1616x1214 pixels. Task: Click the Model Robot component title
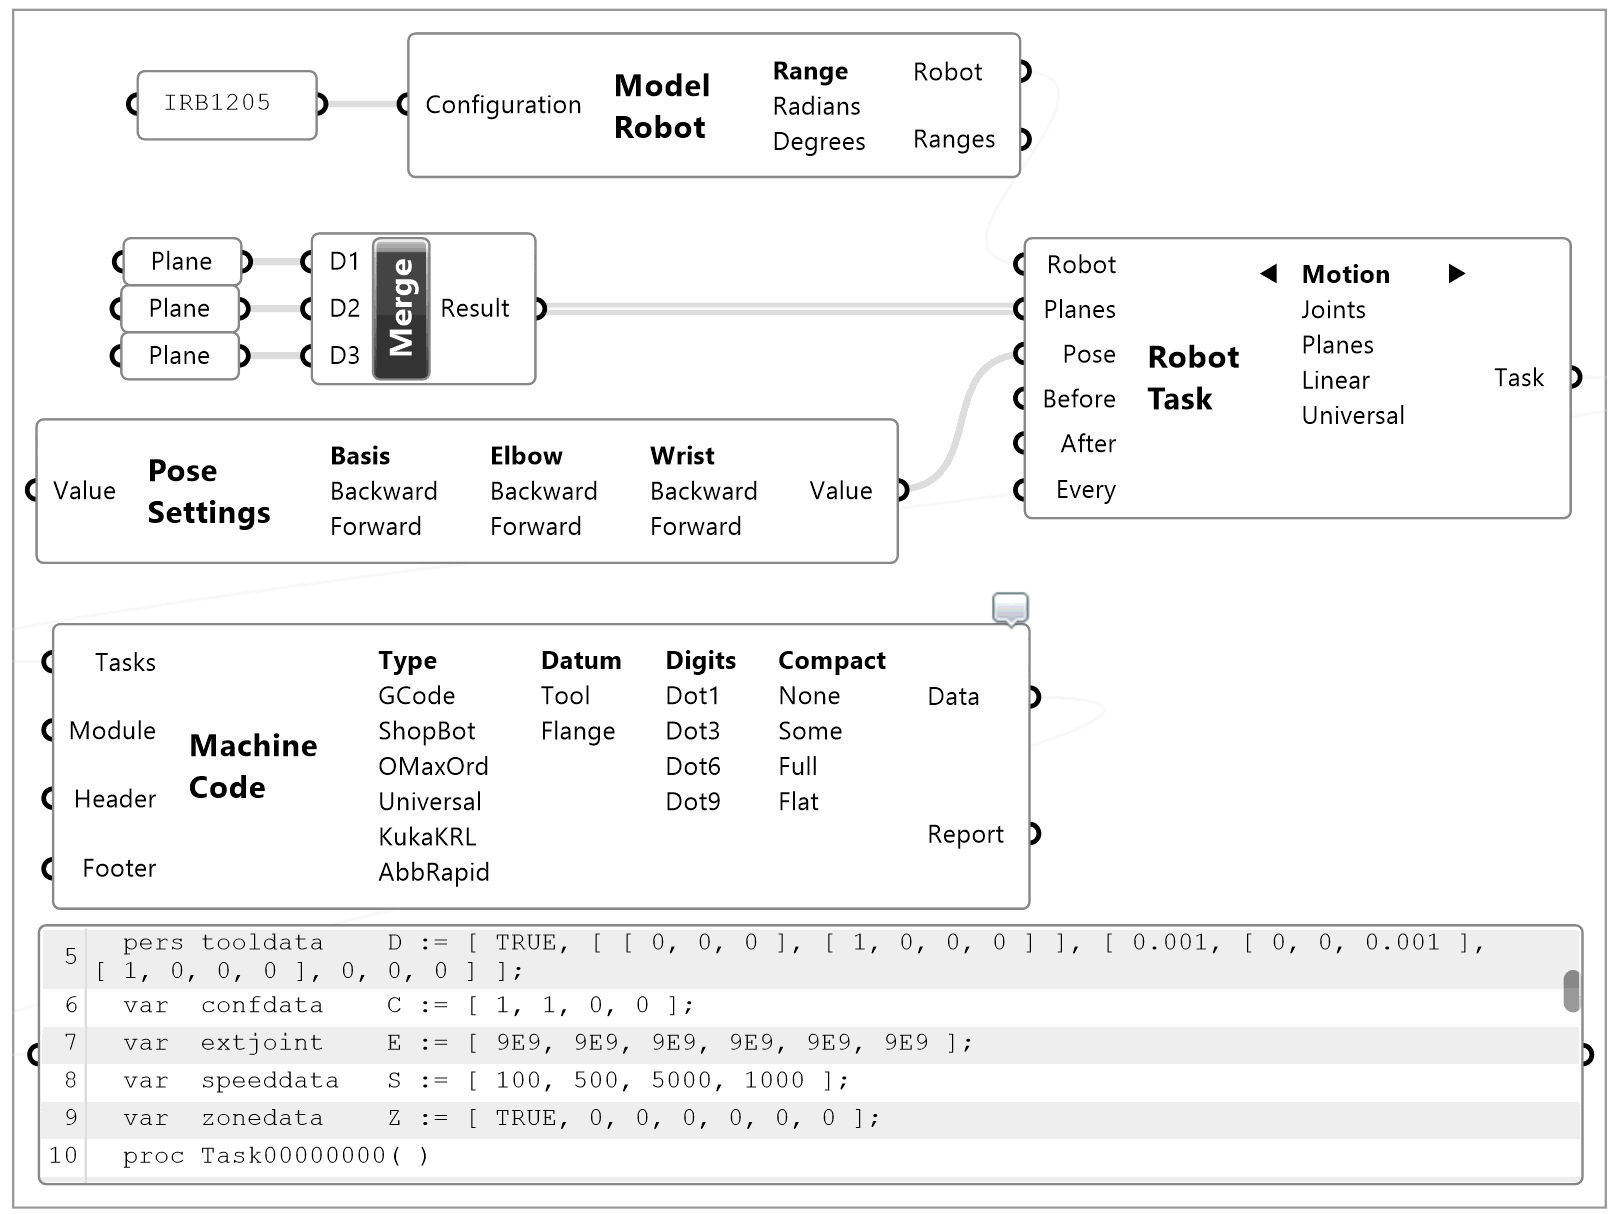pyautogui.click(x=662, y=106)
